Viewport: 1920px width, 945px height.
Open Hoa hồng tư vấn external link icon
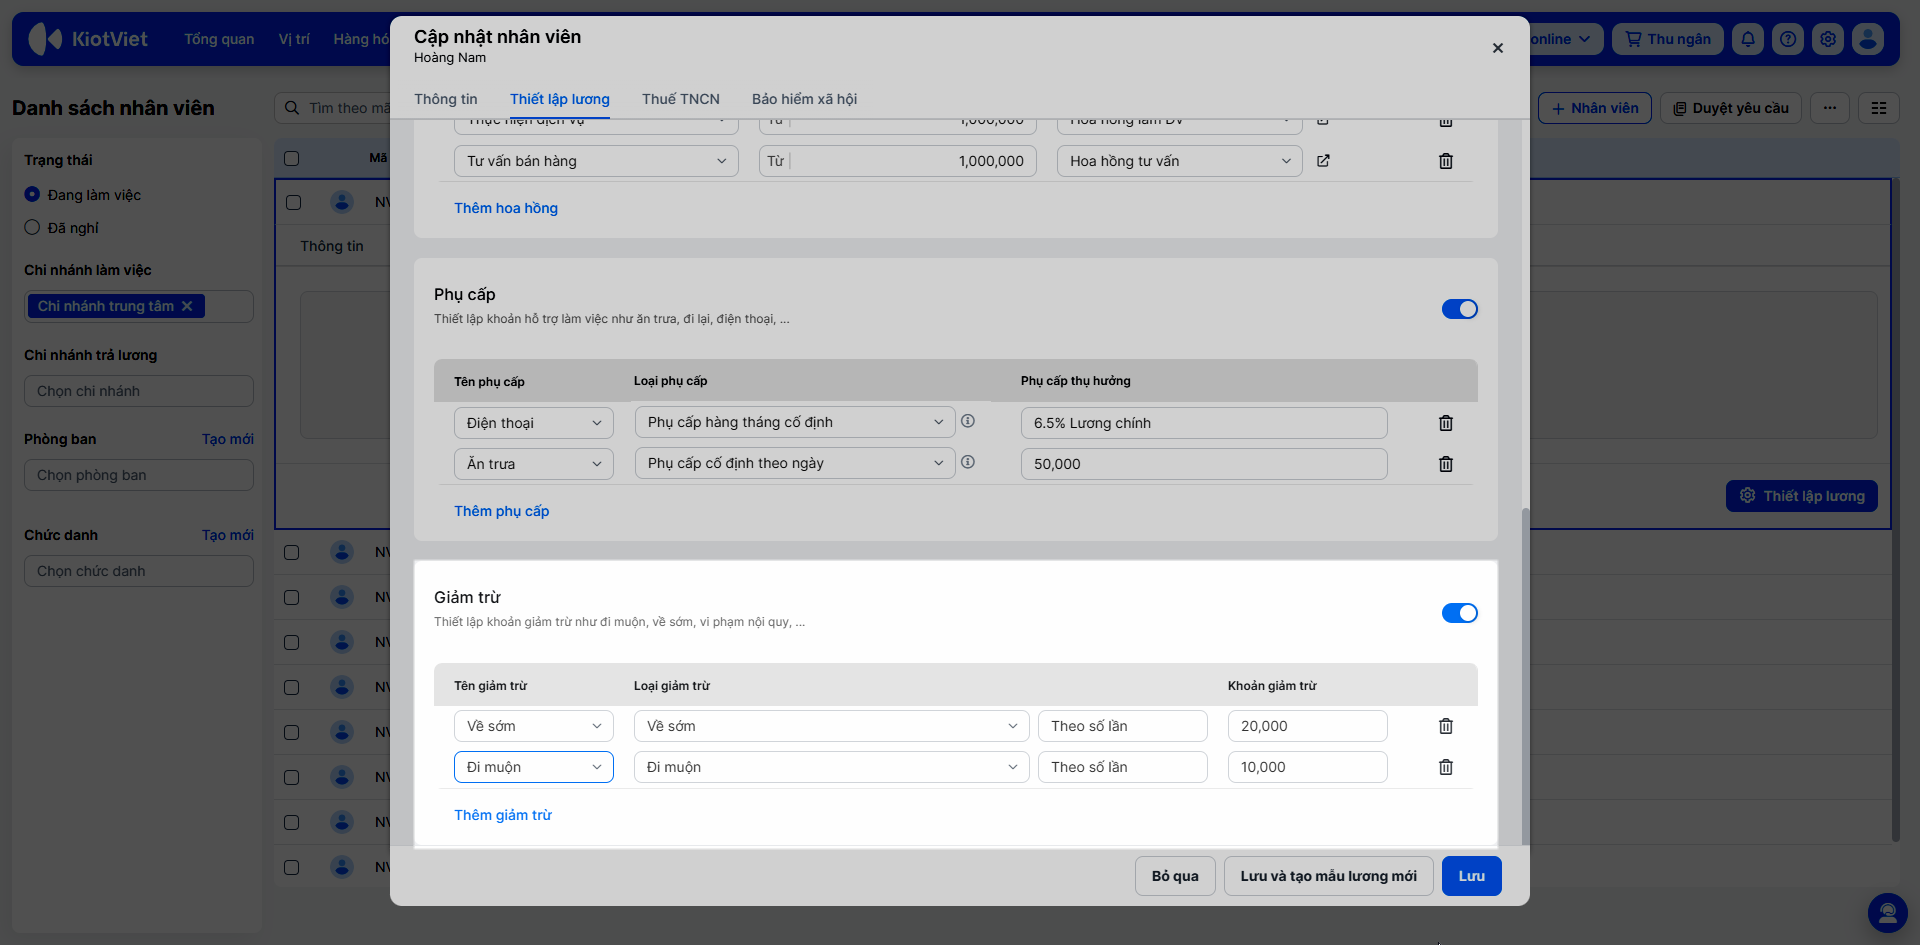(1323, 160)
